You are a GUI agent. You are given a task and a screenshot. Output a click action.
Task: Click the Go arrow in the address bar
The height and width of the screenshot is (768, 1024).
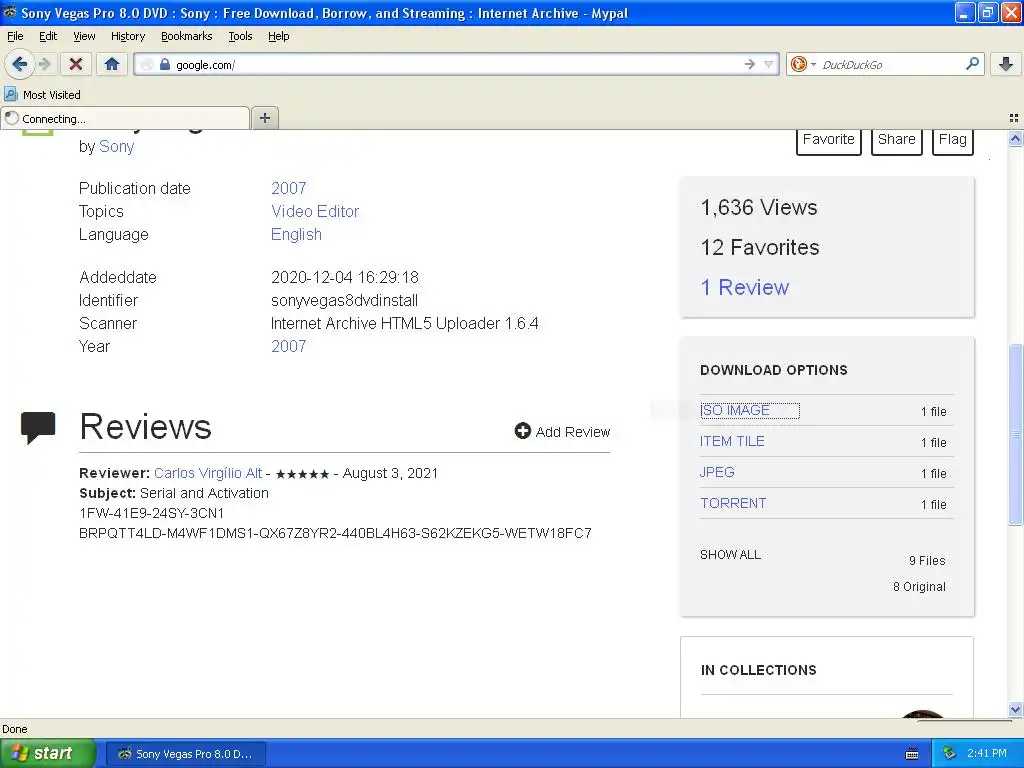click(x=750, y=64)
